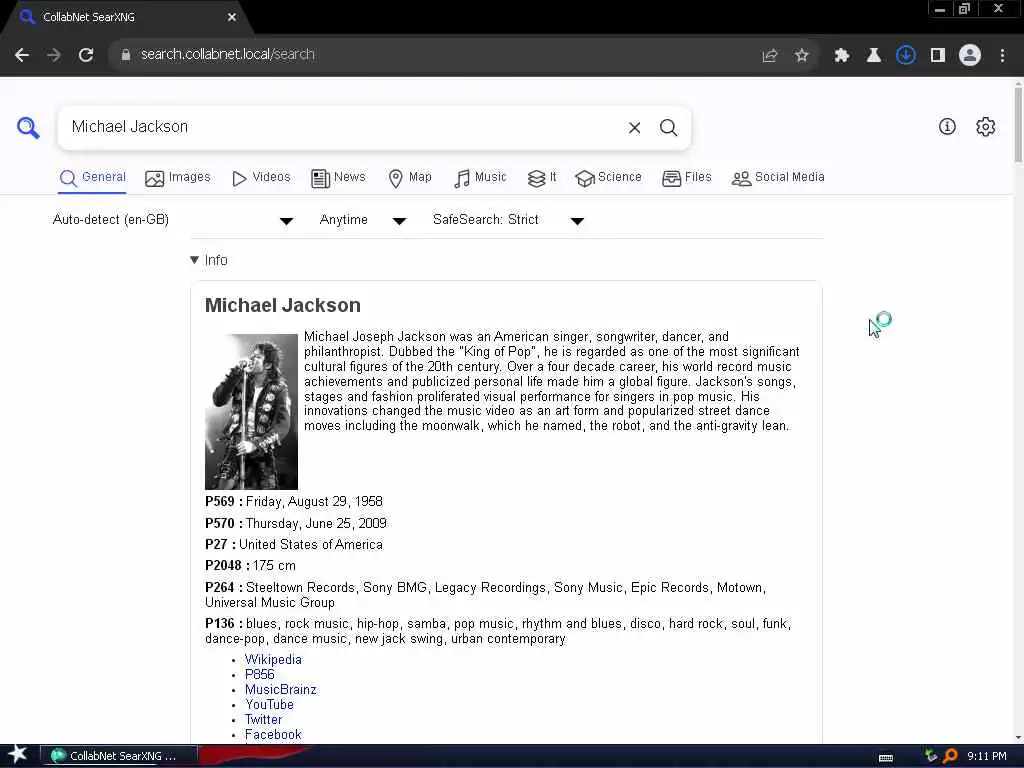Switch to the It tab

point(541,178)
